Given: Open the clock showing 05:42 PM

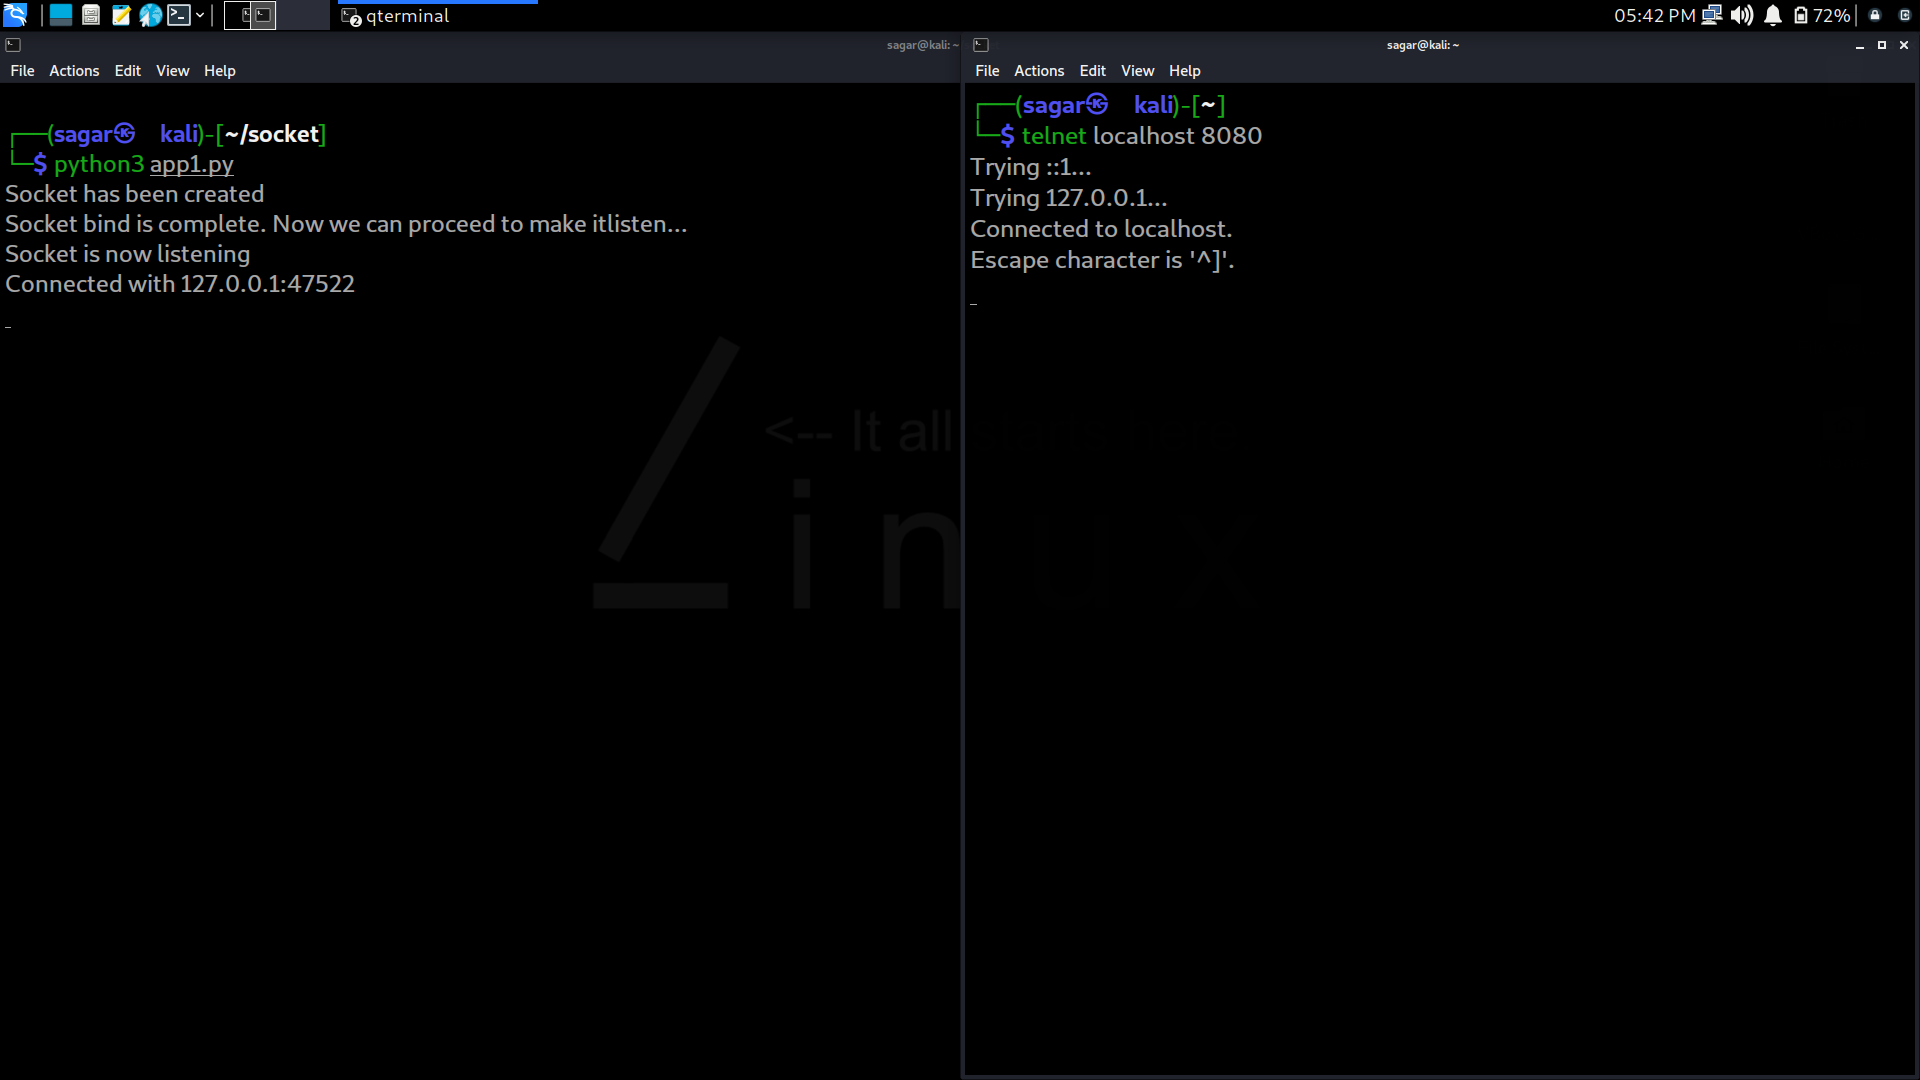Looking at the screenshot, I should (1654, 16).
